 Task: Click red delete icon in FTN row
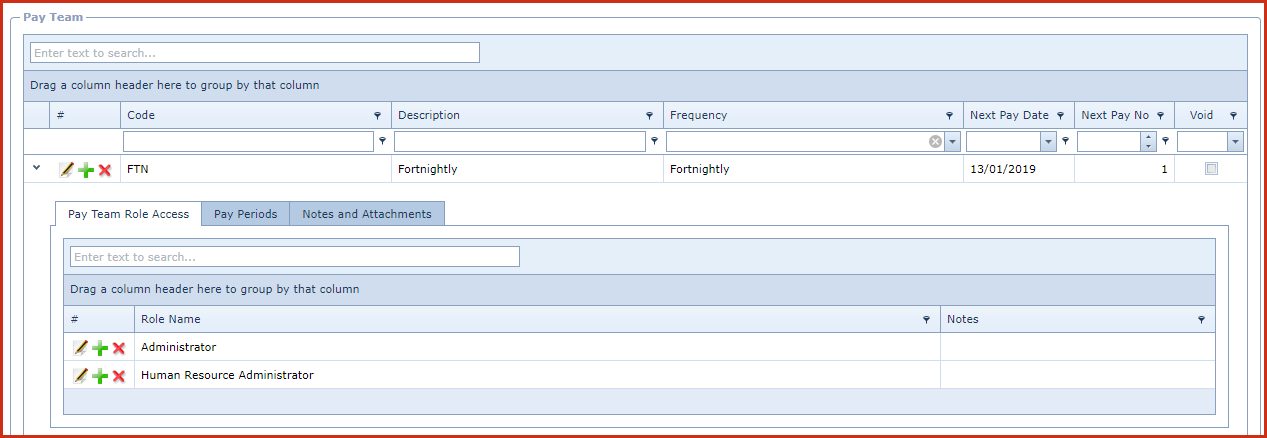tap(104, 170)
